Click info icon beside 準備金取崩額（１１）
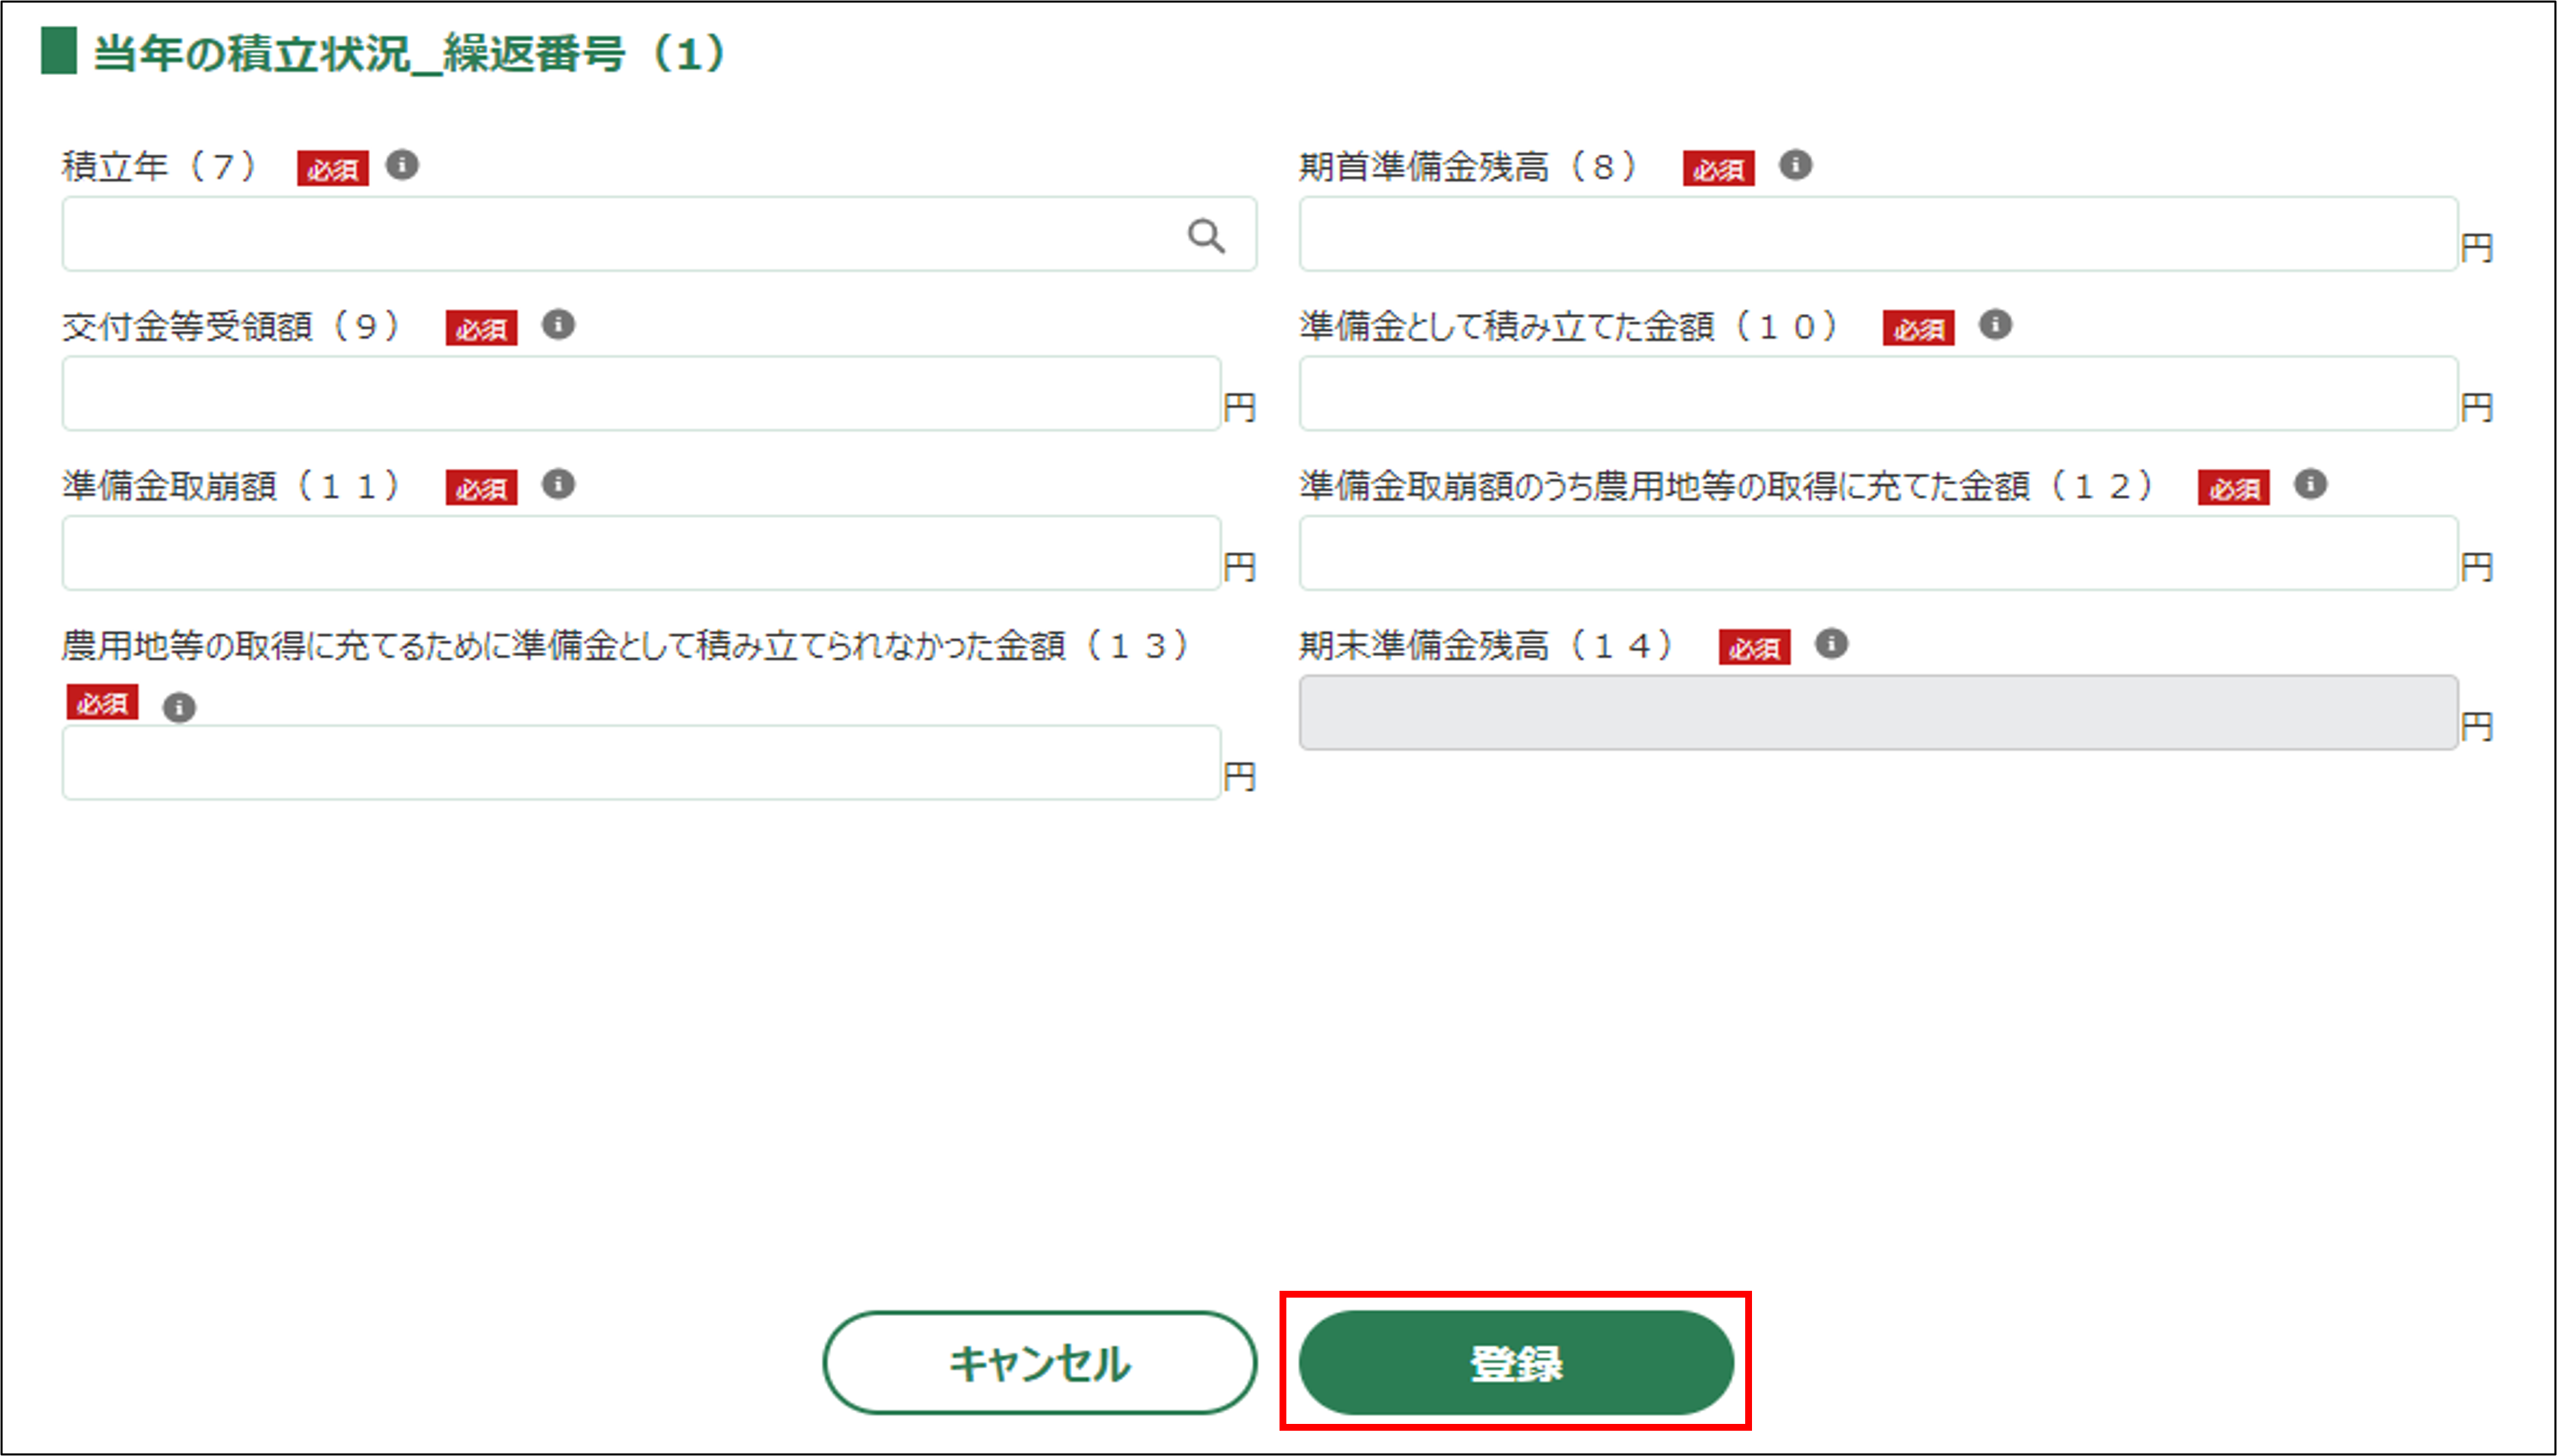This screenshot has height=1456, width=2557. (558, 485)
